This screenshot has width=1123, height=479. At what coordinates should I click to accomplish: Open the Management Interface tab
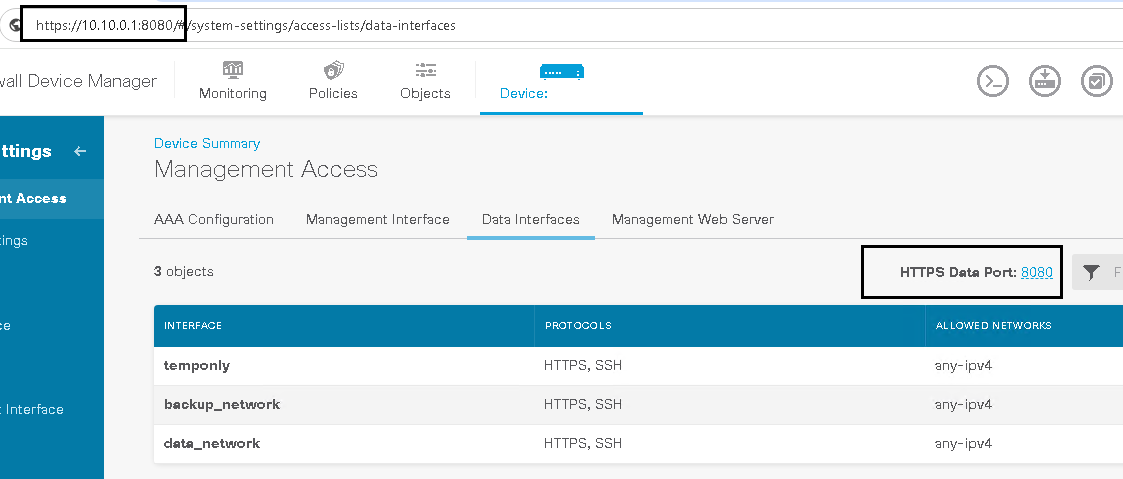click(x=377, y=219)
